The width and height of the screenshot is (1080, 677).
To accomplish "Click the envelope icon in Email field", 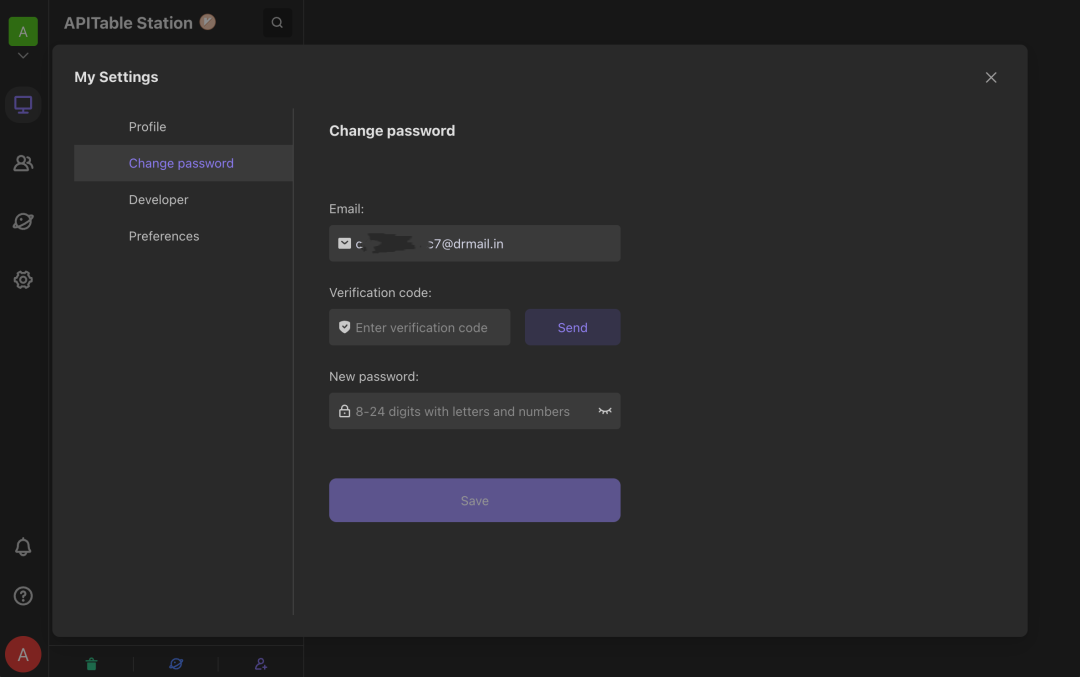I will click(344, 243).
